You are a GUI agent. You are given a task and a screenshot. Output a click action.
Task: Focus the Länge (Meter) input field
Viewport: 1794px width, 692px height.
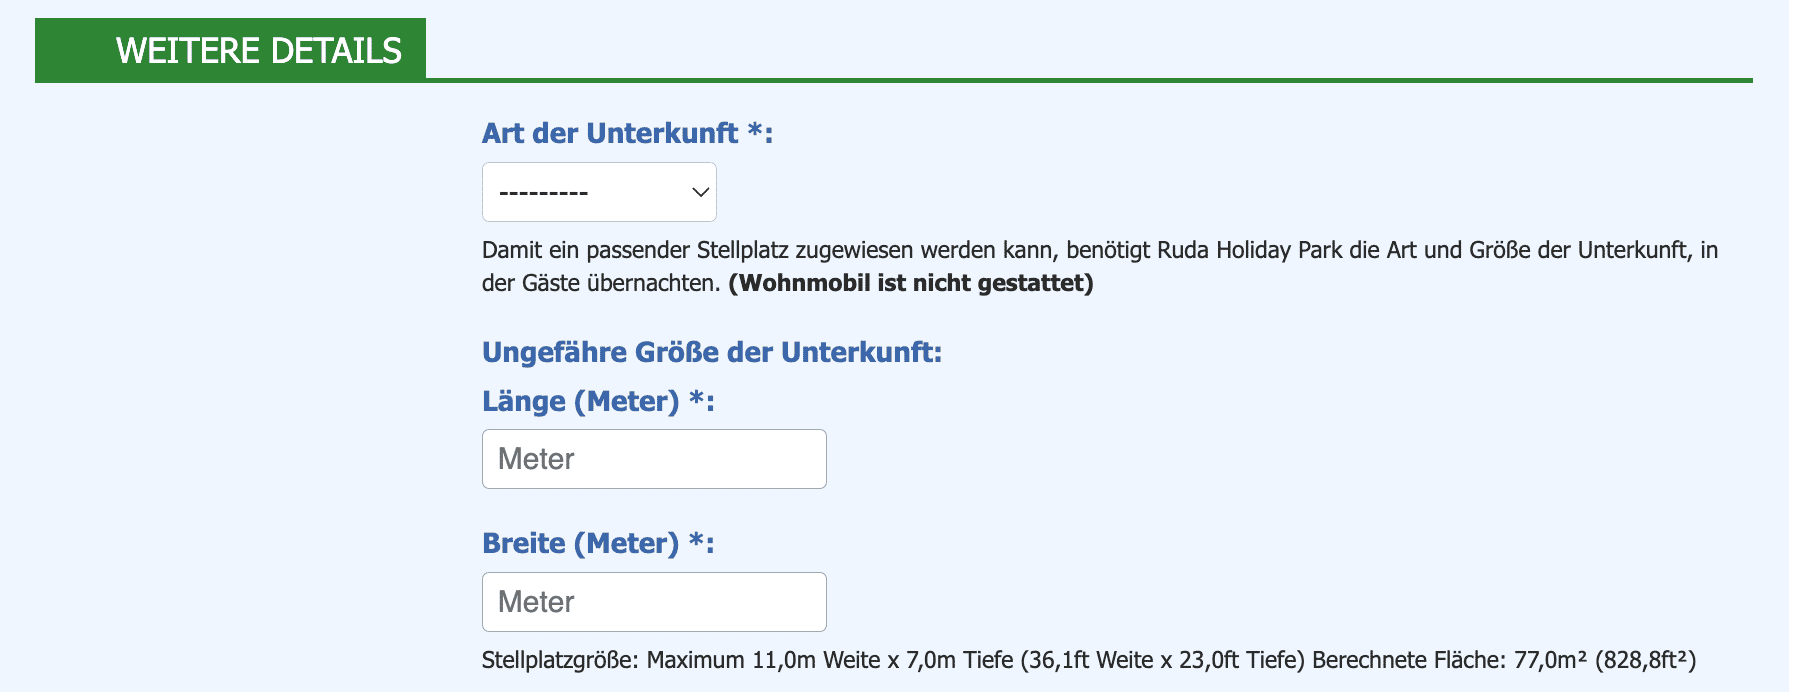point(654,459)
